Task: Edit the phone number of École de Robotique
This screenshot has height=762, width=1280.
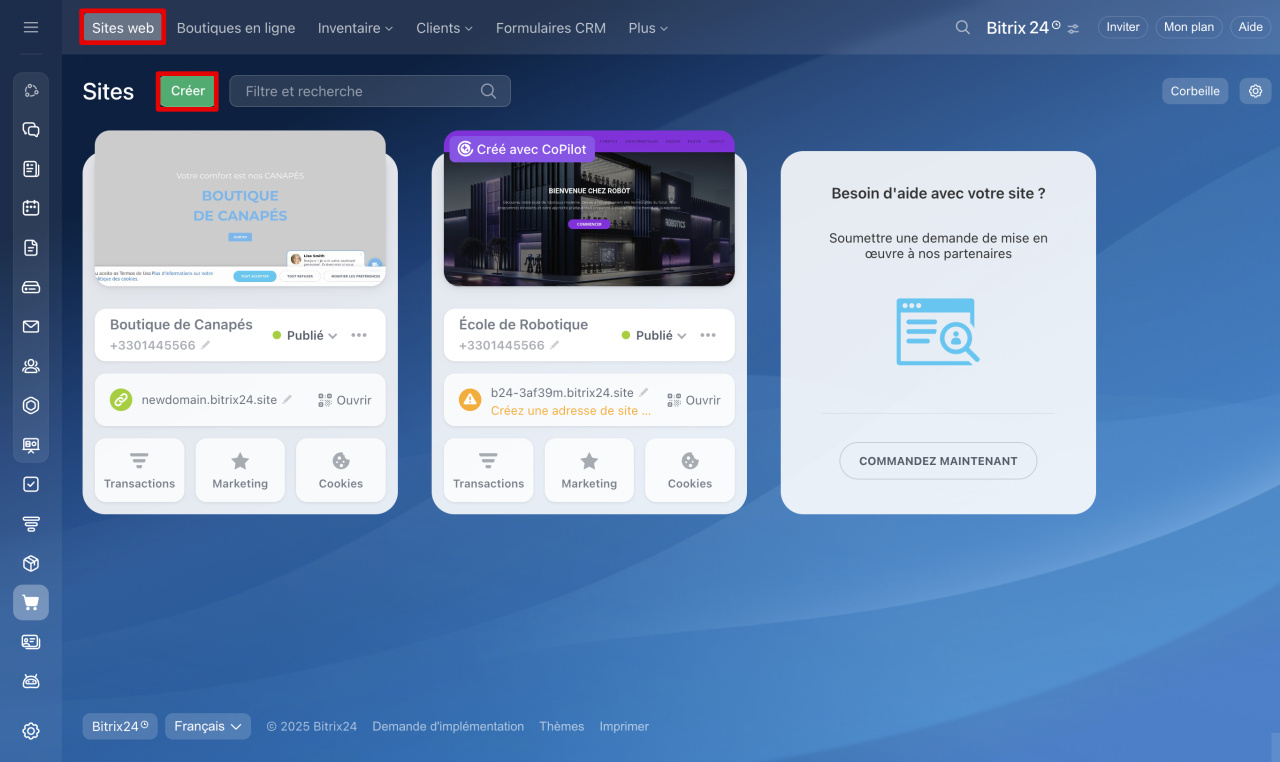Action: point(555,345)
